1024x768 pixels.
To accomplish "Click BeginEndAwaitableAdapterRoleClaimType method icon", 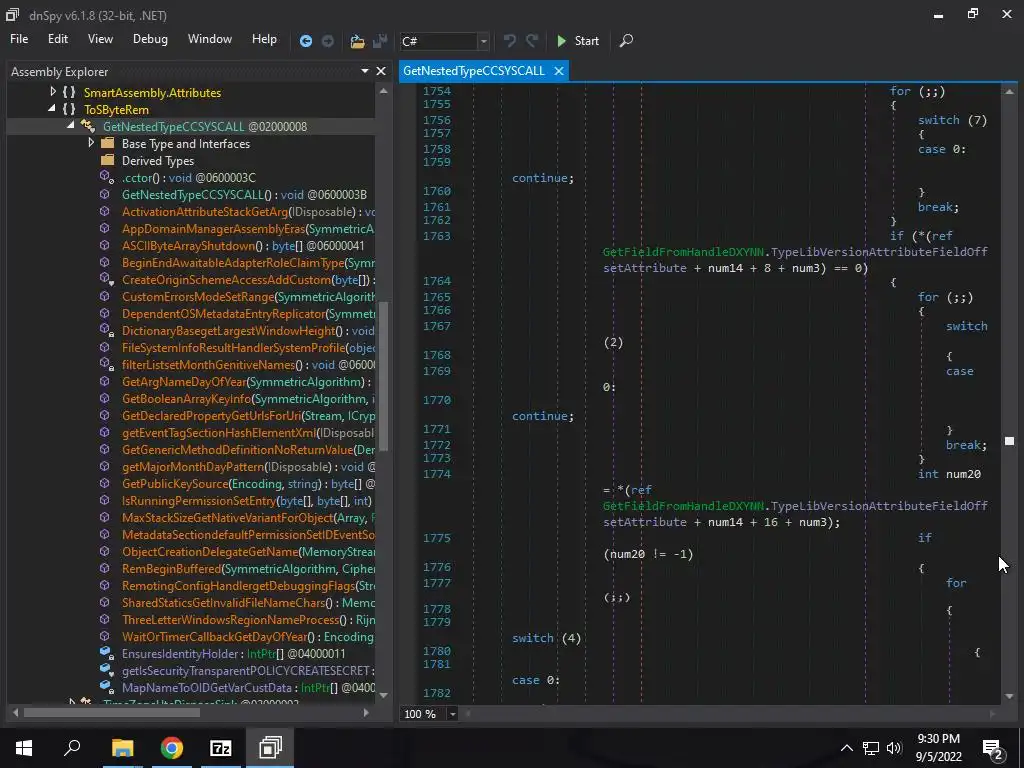I will coord(104,263).
